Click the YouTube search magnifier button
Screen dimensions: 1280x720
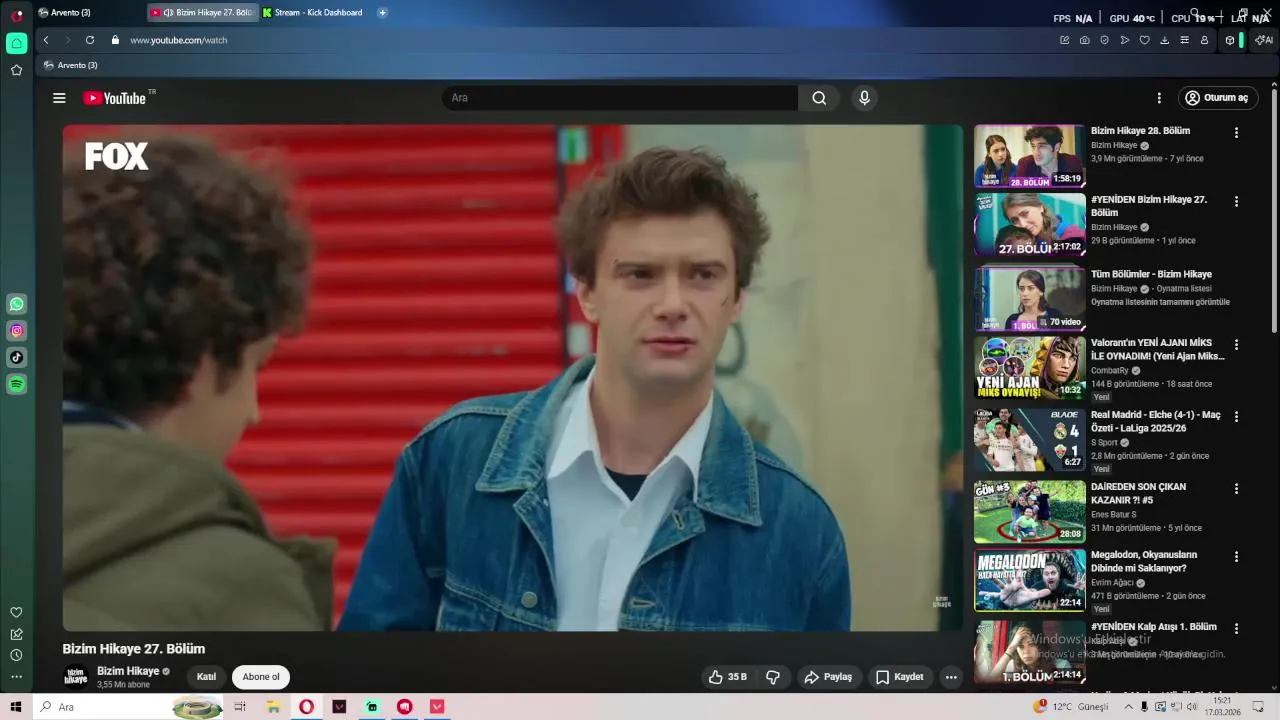click(819, 98)
